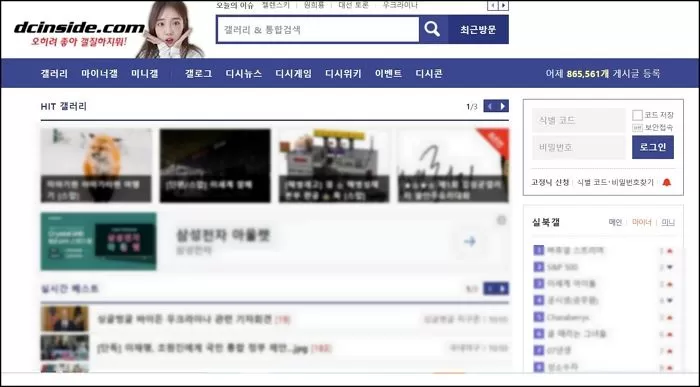Open the 디시뉴스 menu

(x=244, y=74)
